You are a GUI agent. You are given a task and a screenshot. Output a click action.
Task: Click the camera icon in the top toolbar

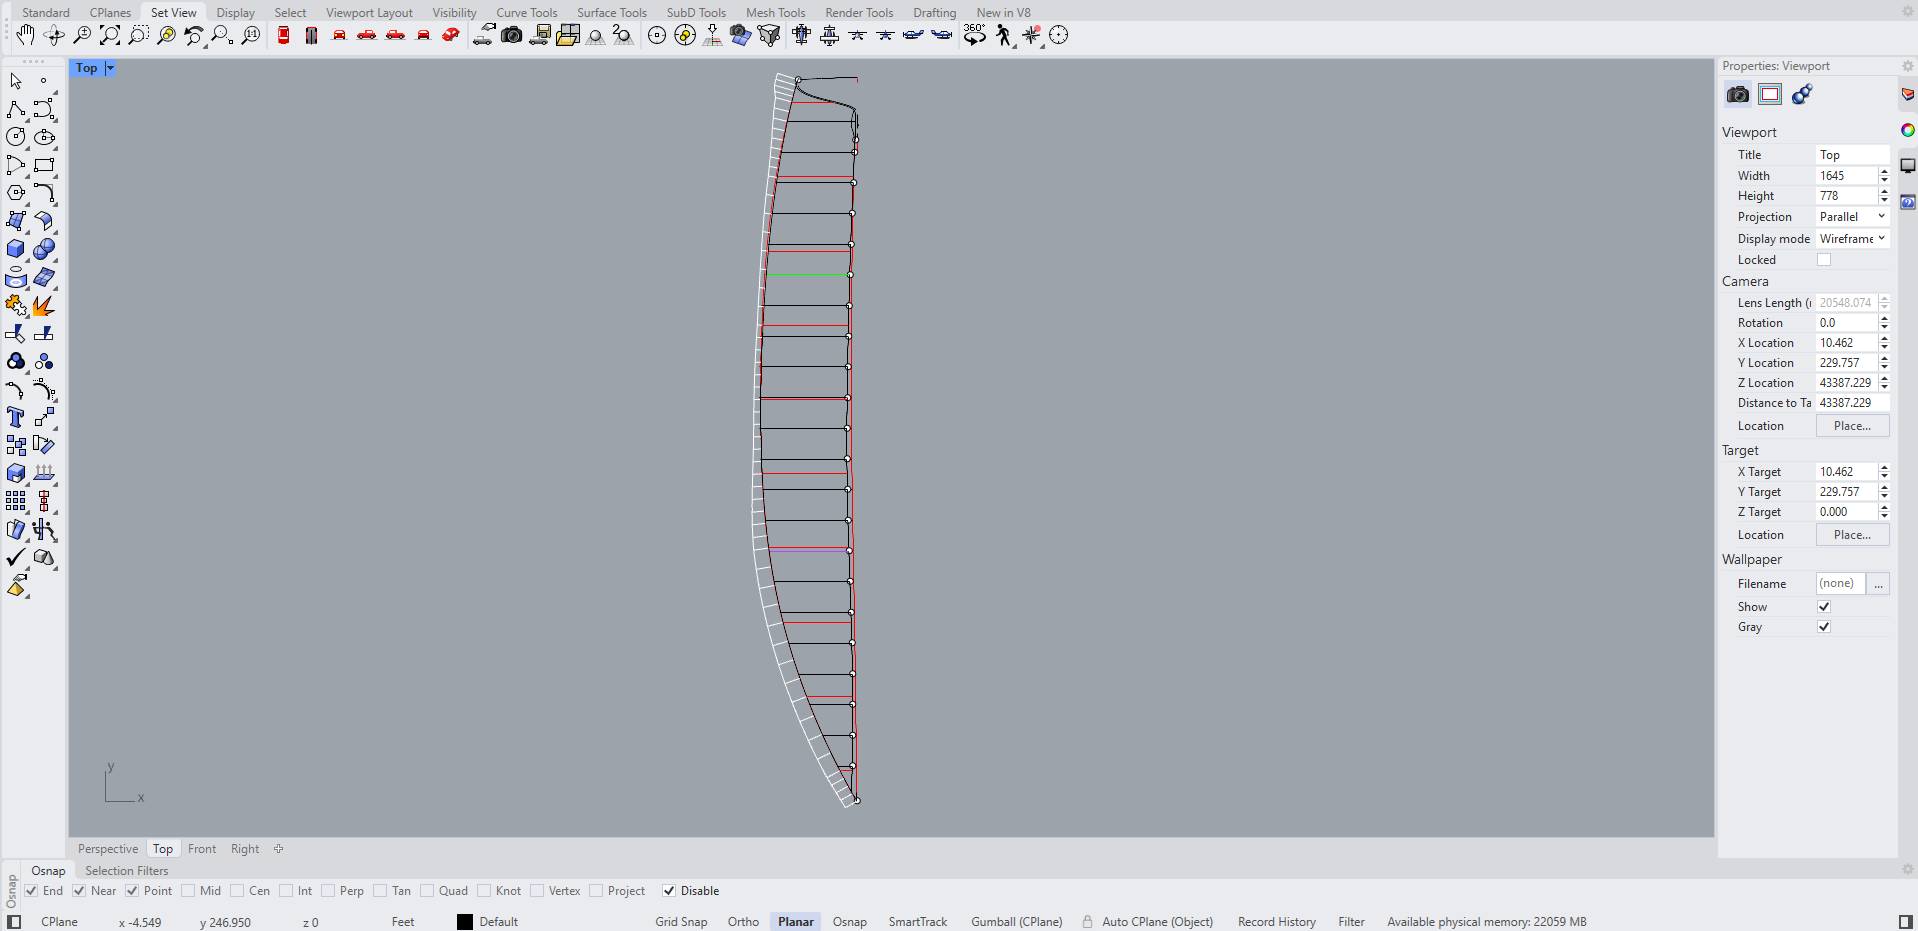tap(511, 36)
